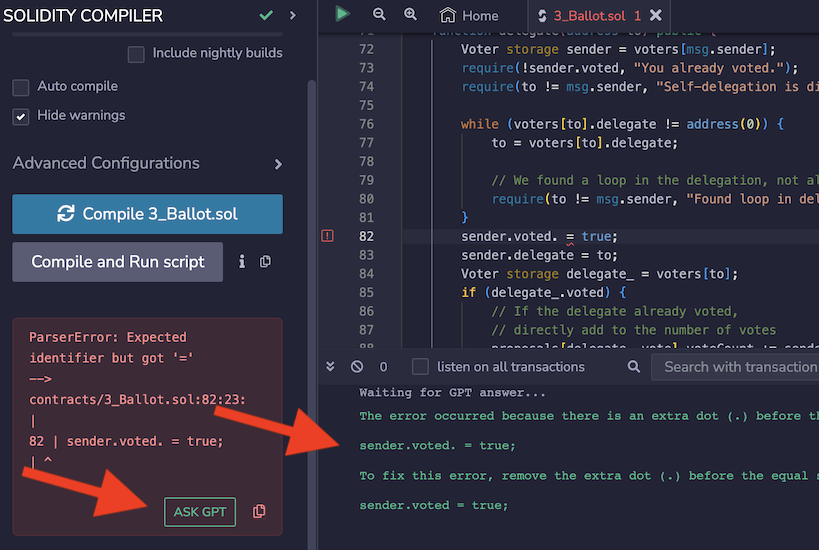Viewport: 819px width, 550px height.
Task: Click 'contracts/3_Ballot.sol:82:23:' error location
Action: [137, 400]
